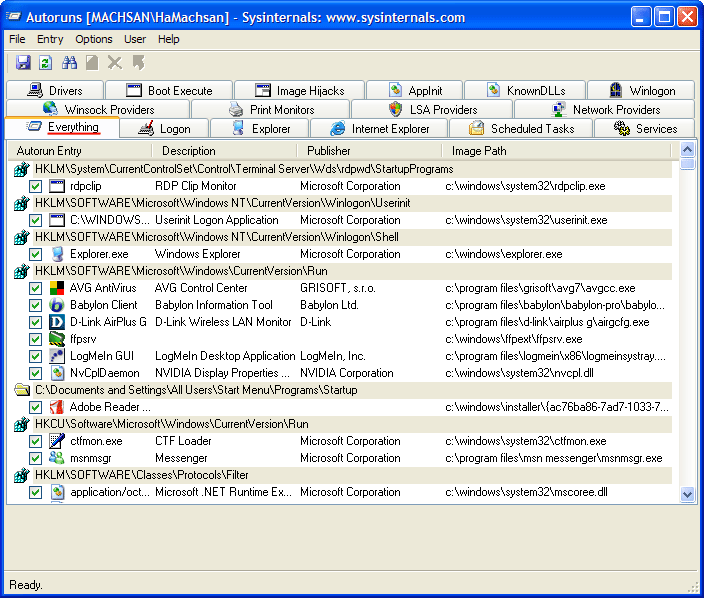704x598 pixels.
Task: Uncheck the rdpclip entry checkbox
Action: click(x=36, y=186)
